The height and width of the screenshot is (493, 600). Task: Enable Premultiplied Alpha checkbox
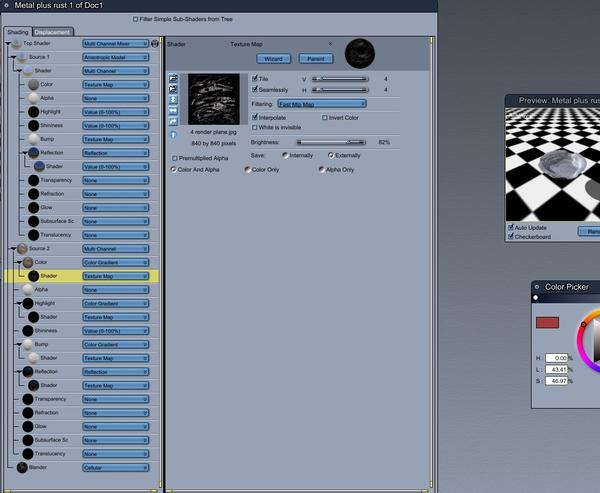click(174, 158)
